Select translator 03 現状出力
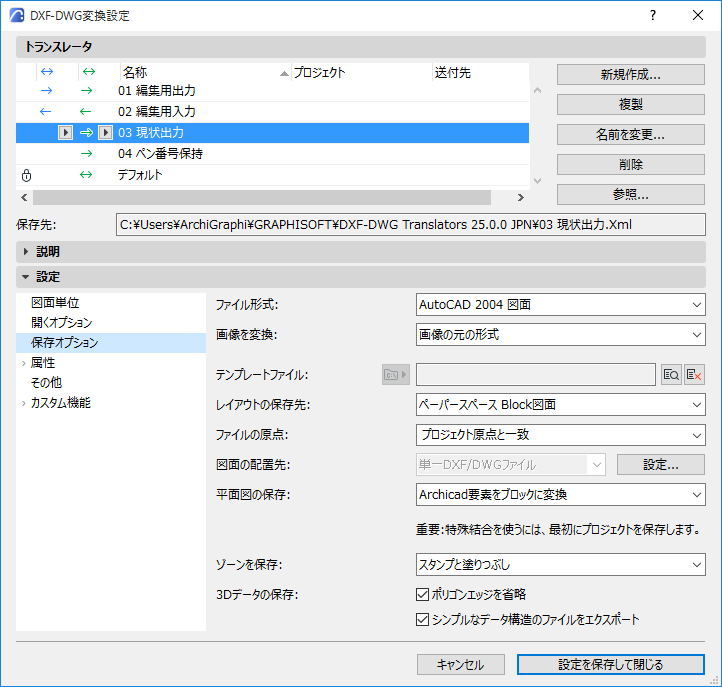Viewport: 722px width, 687px height. (272, 133)
